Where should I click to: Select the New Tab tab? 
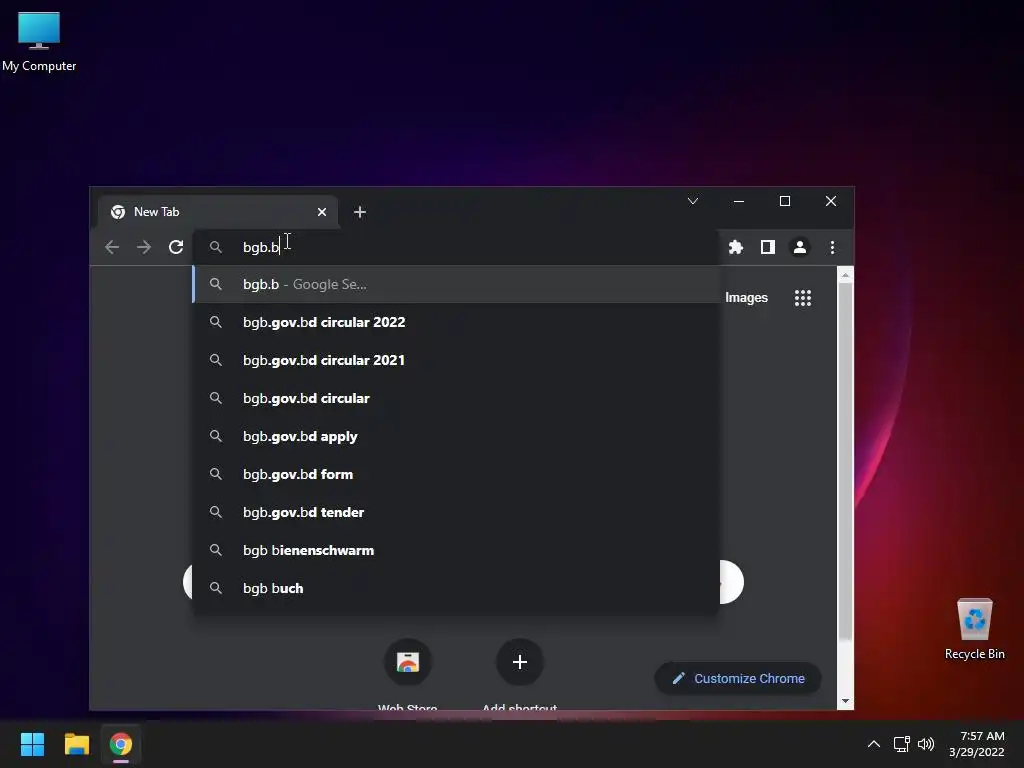click(x=217, y=212)
